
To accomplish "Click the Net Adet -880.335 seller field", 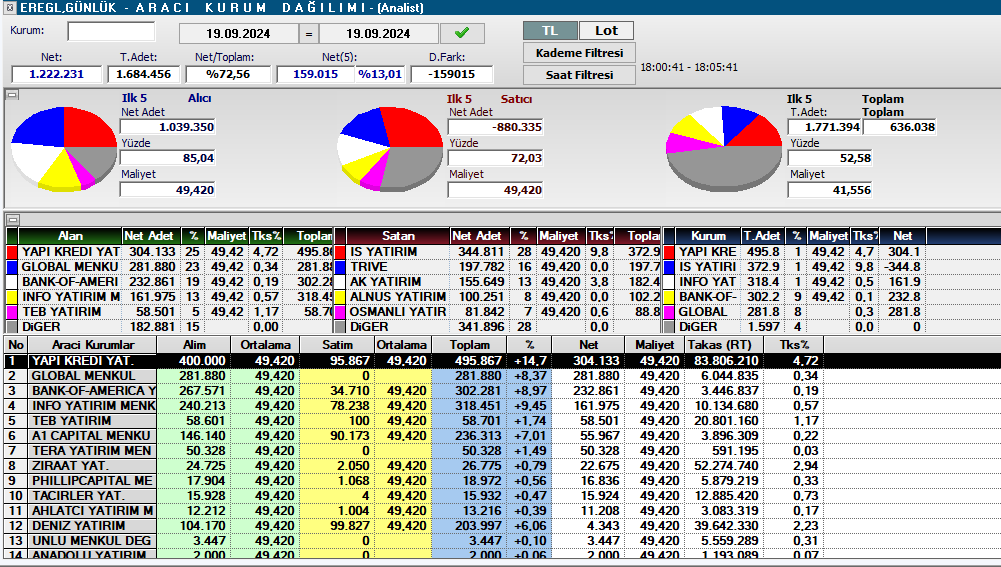I will coord(495,127).
